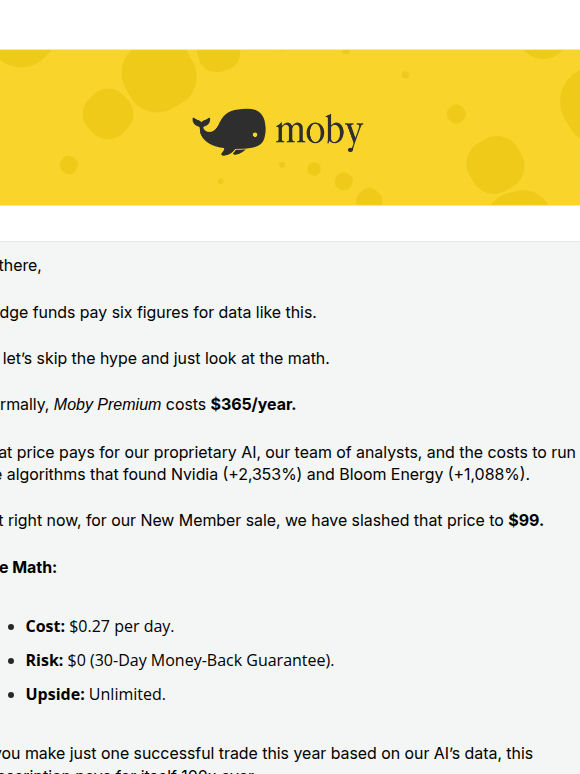Click the yellow Moby header banner
The height and width of the screenshot is (774, 580).
(x=290, y=127)
